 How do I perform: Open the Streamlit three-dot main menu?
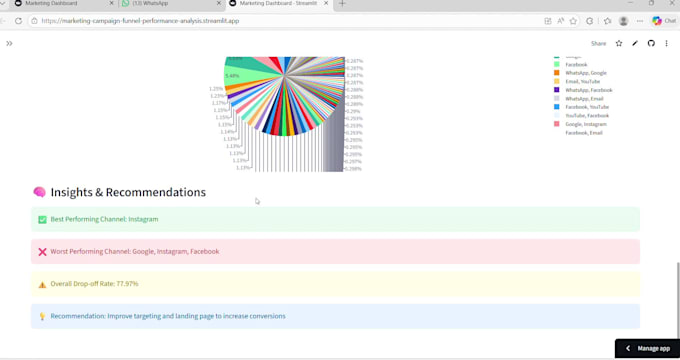click(667, 43)
